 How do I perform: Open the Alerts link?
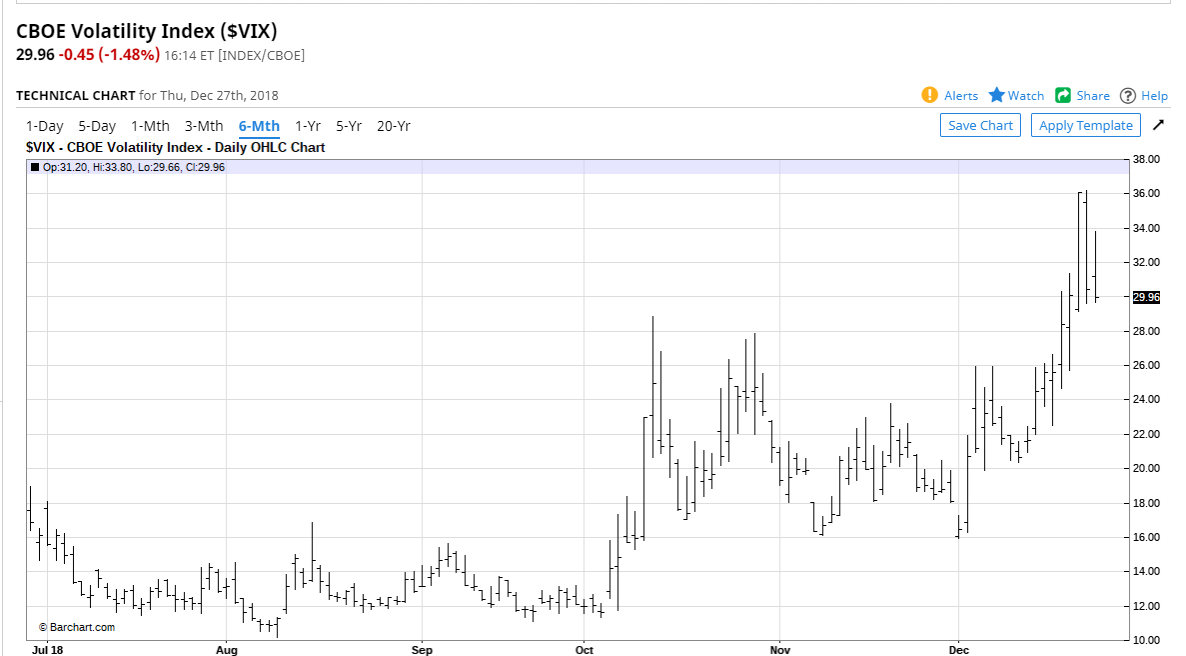[x=961, y=96]
